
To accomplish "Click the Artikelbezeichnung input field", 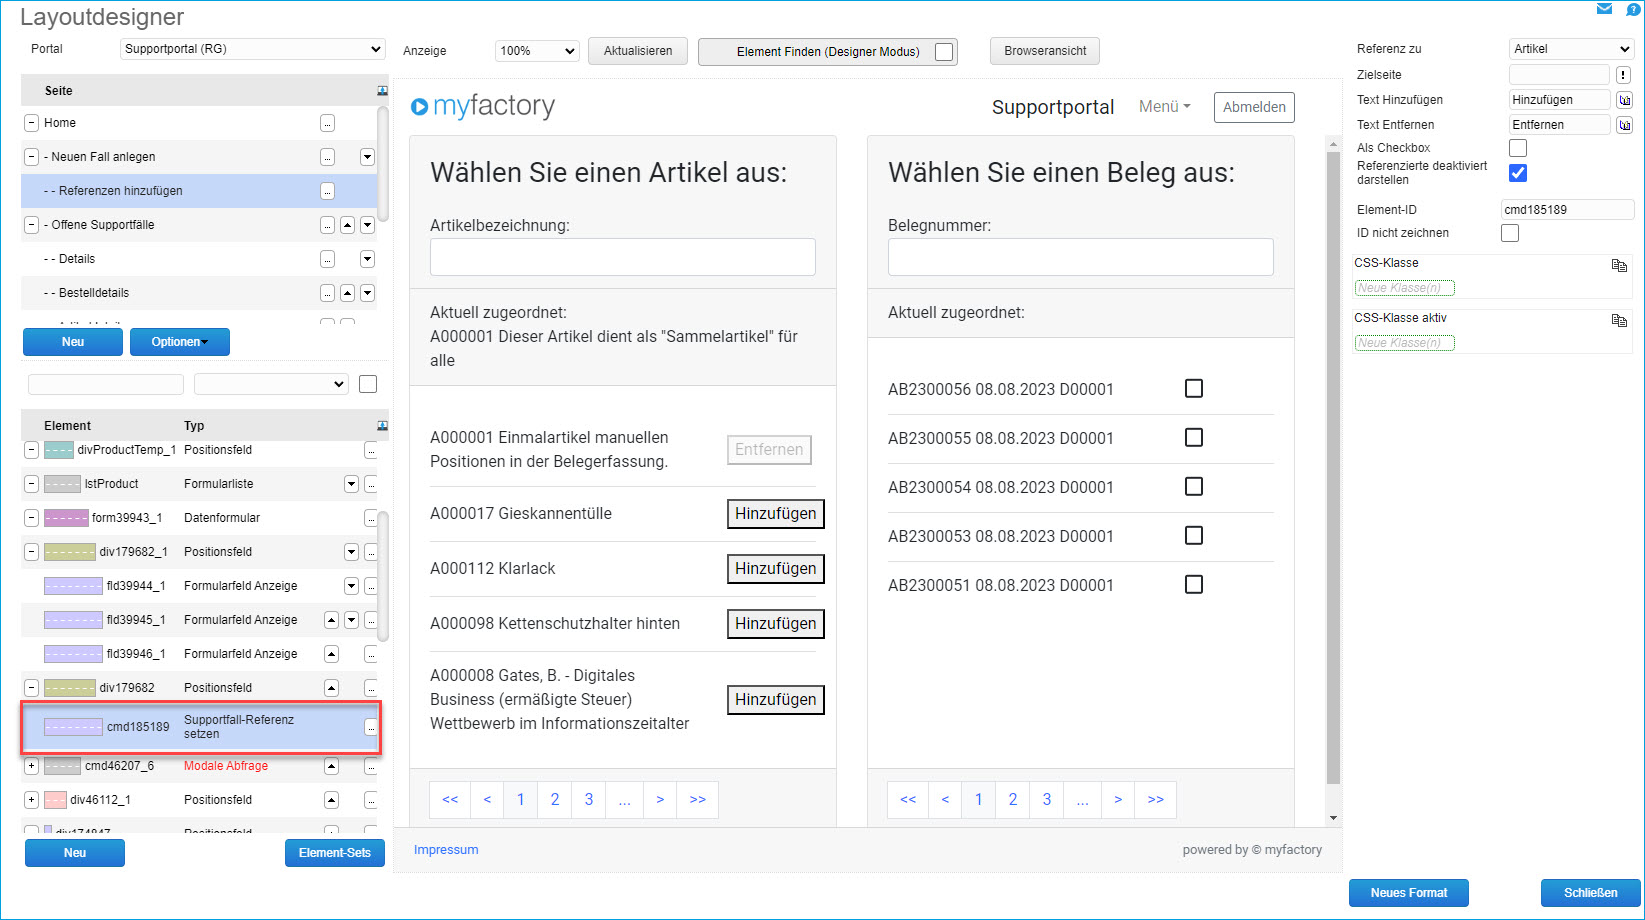I will click(x=622, y=257).
